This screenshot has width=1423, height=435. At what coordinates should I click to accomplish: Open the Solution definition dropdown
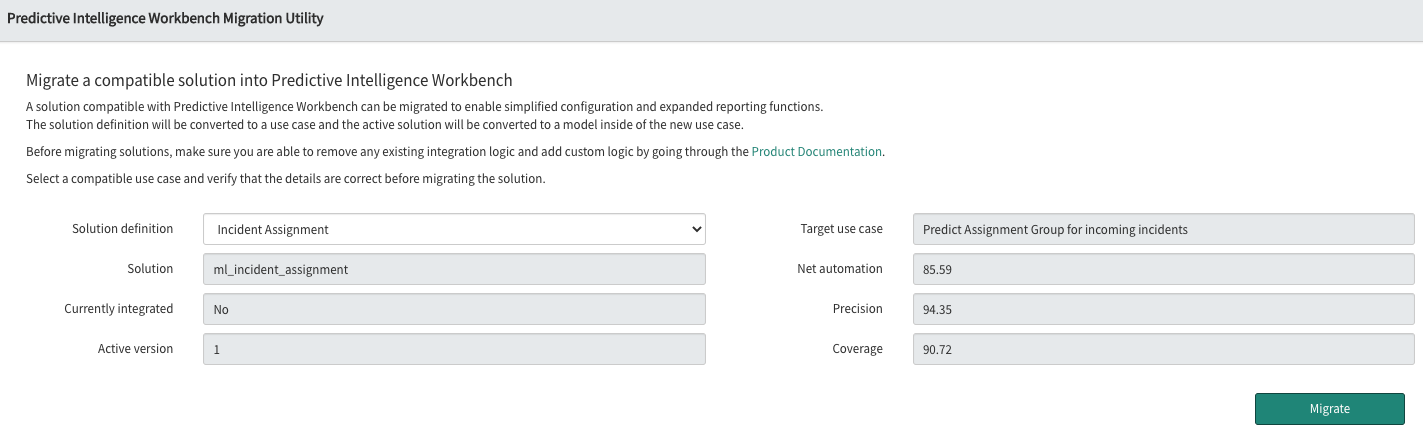454,229
